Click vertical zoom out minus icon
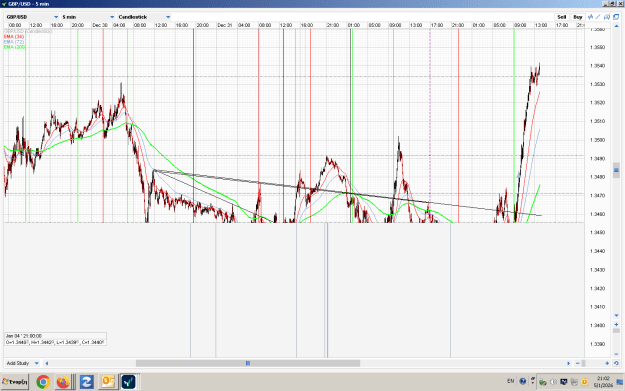The height and width of the screenshot is (391, 625). point(616,354)
